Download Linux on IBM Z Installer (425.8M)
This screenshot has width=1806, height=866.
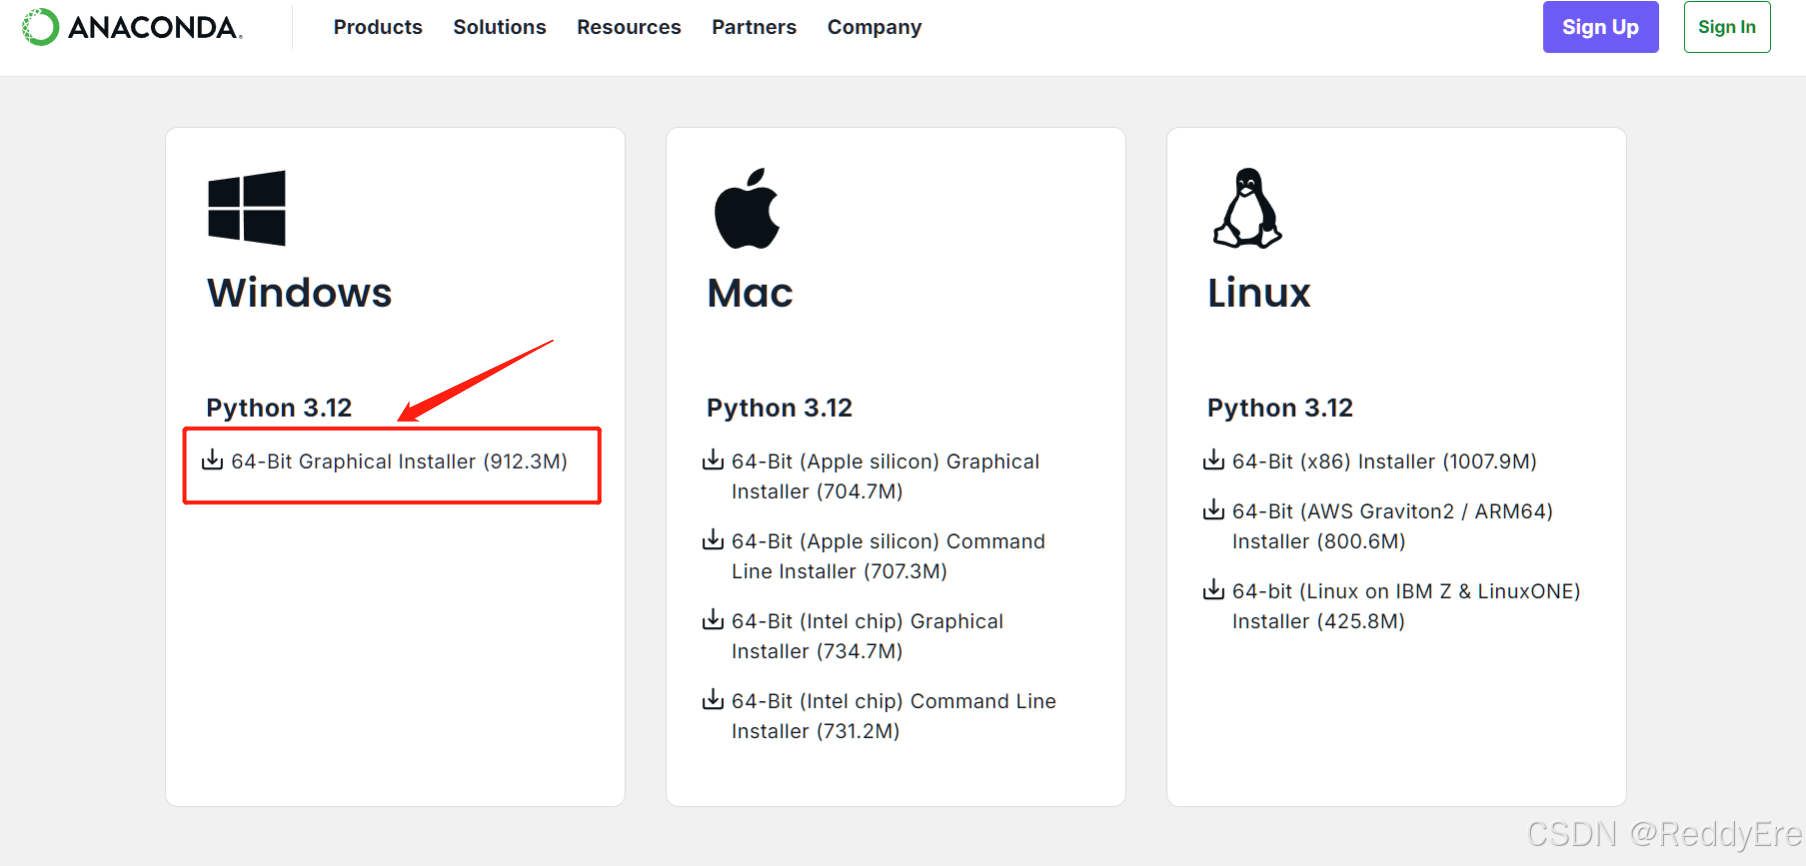click(1406, 606)
